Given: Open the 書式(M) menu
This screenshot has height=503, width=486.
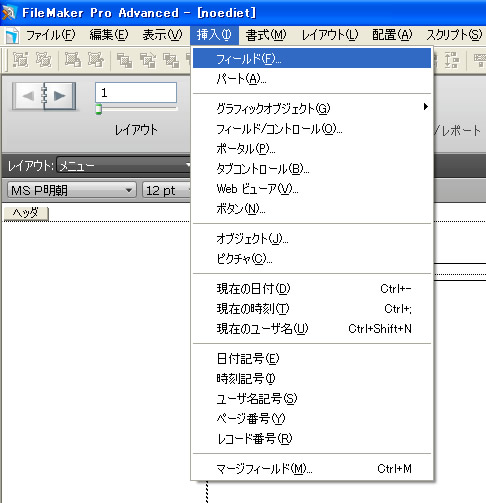Looking at the screenshot, I should [265, 35].
